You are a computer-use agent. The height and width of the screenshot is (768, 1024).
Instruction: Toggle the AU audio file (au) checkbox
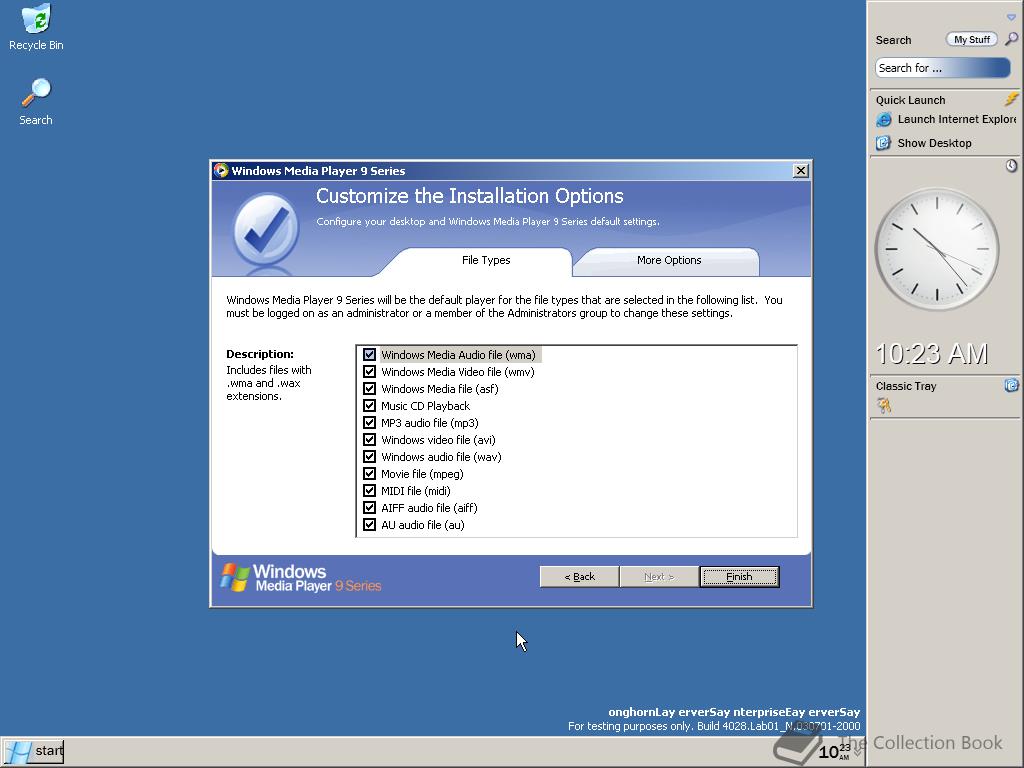(370, 524)
